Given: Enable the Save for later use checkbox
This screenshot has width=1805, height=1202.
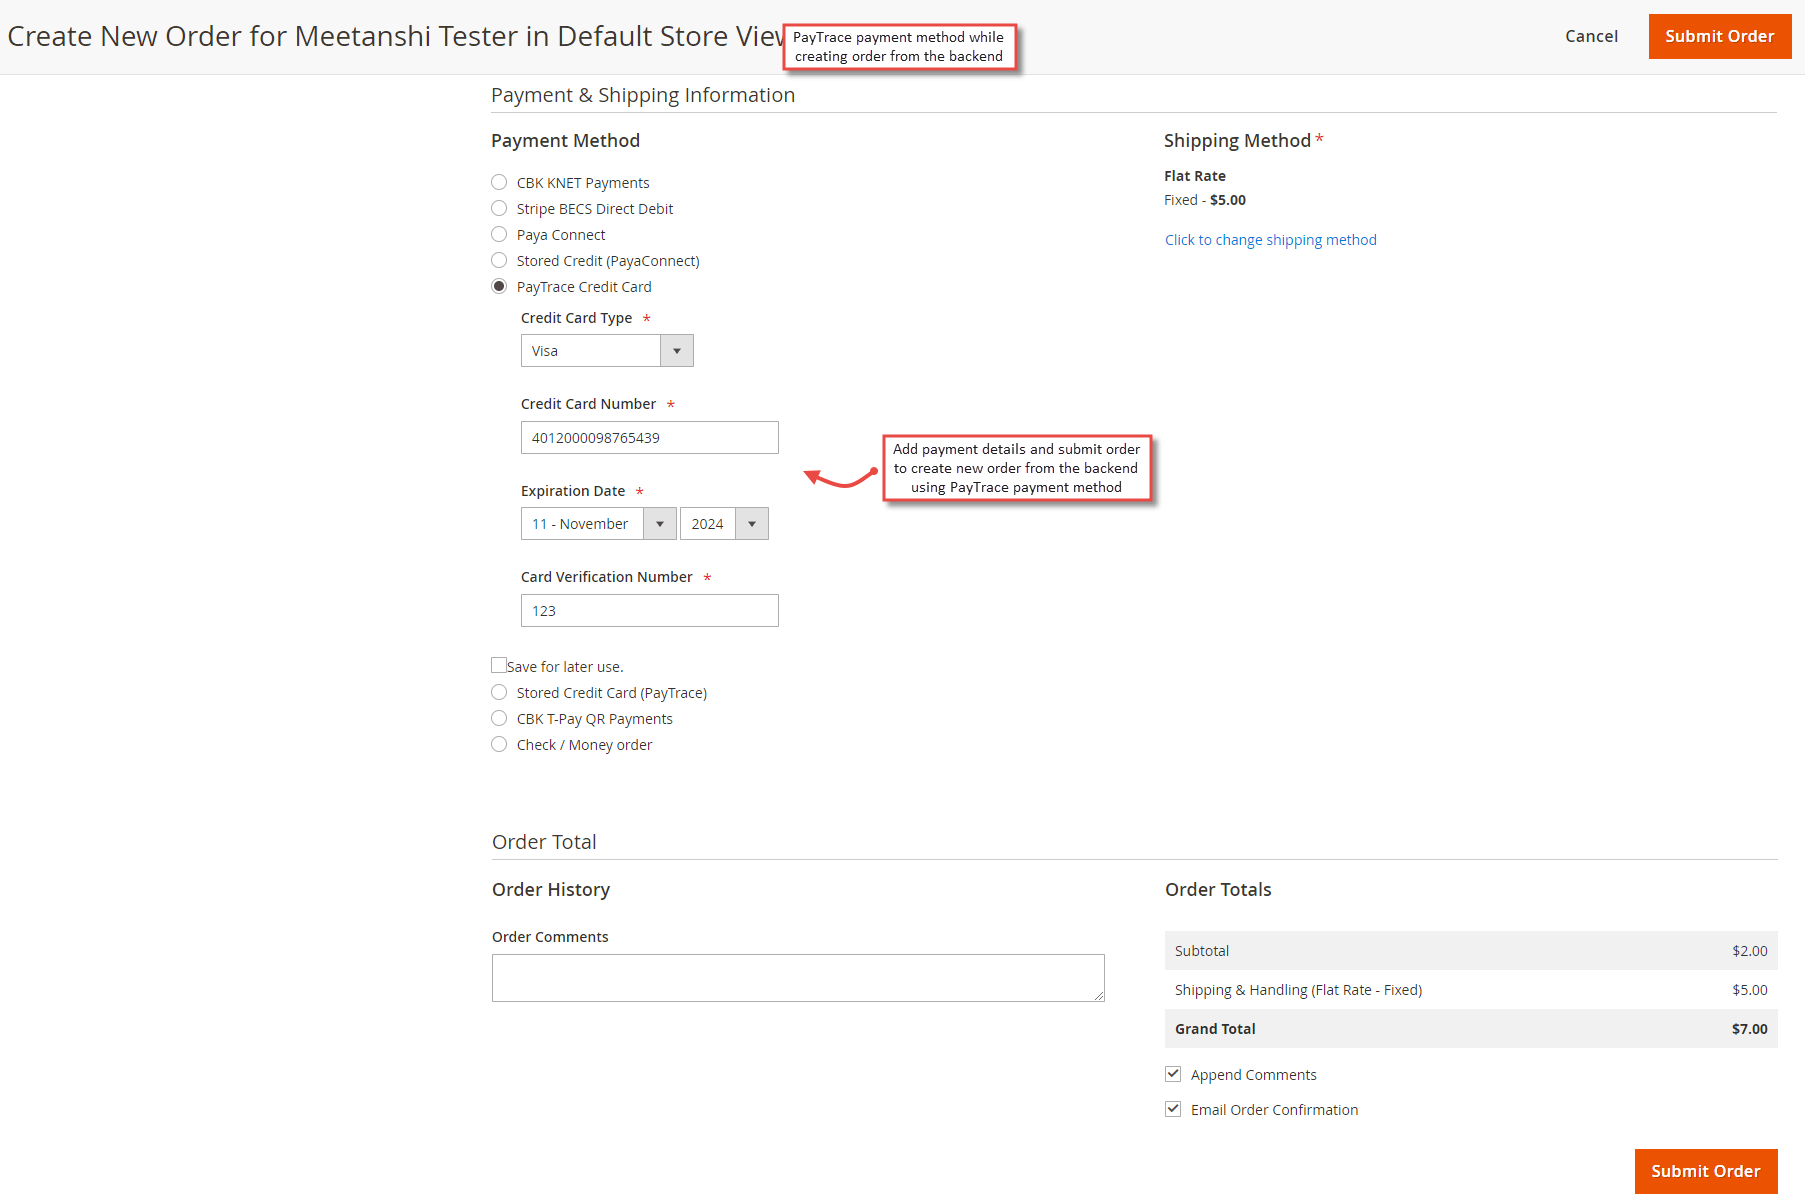Looking at the screenshot, I should (499, 664).
